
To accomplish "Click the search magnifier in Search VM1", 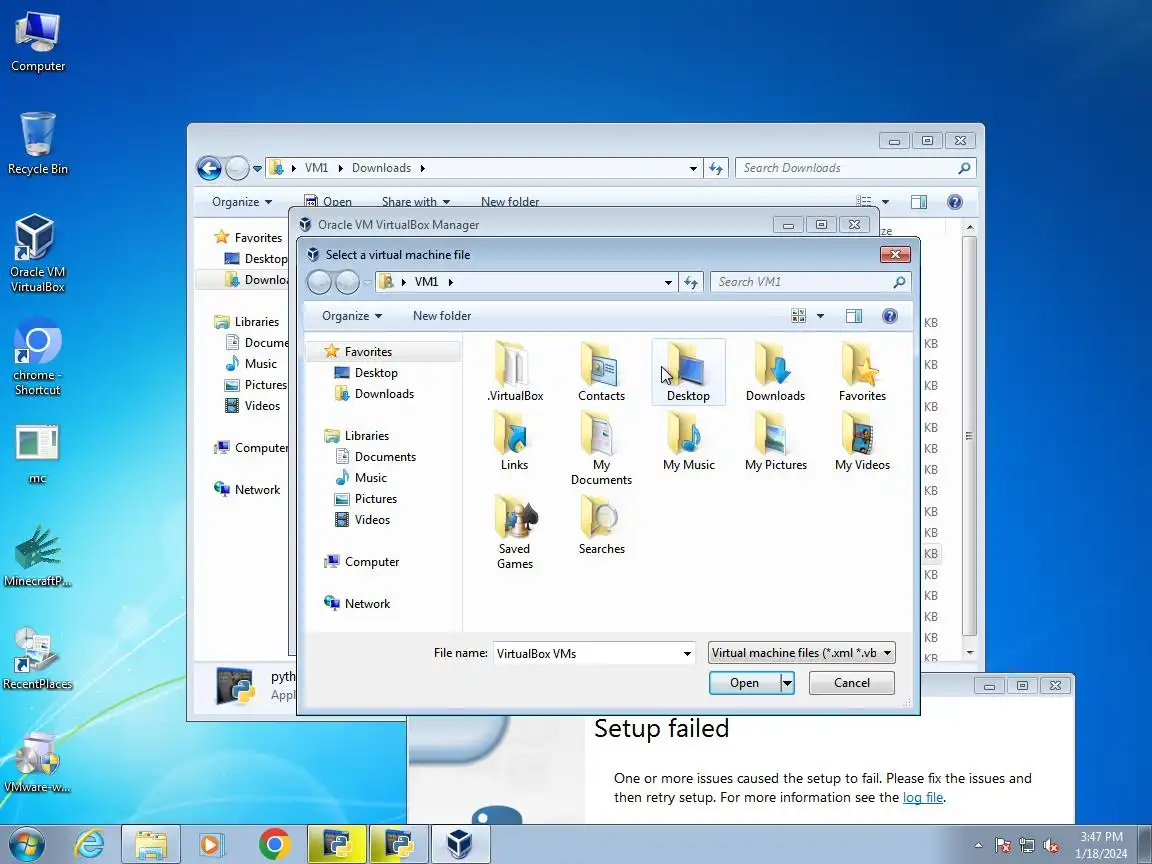I will click(x=899, y=282).
